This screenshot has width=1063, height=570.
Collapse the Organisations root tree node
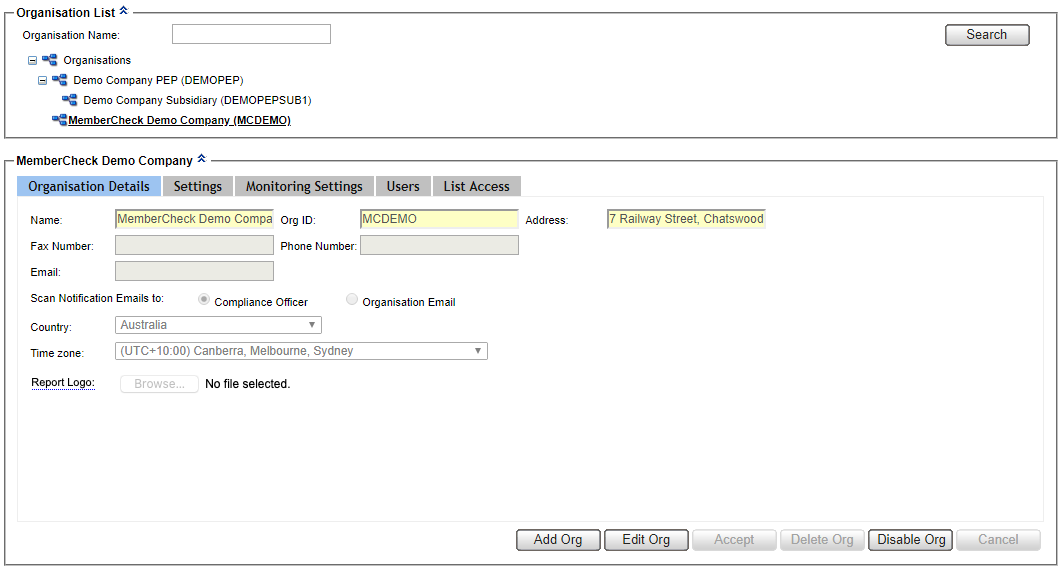(x=33, y=60)
